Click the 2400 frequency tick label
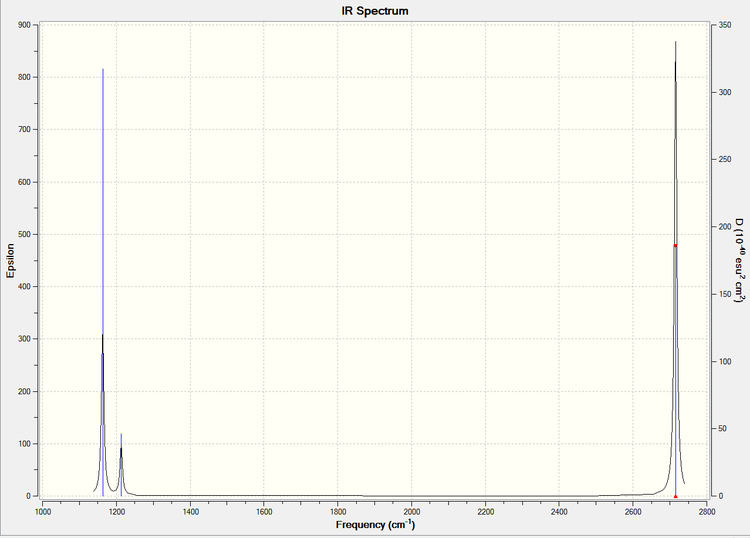This screenshot has height=538, width=750. coord(559,512)
